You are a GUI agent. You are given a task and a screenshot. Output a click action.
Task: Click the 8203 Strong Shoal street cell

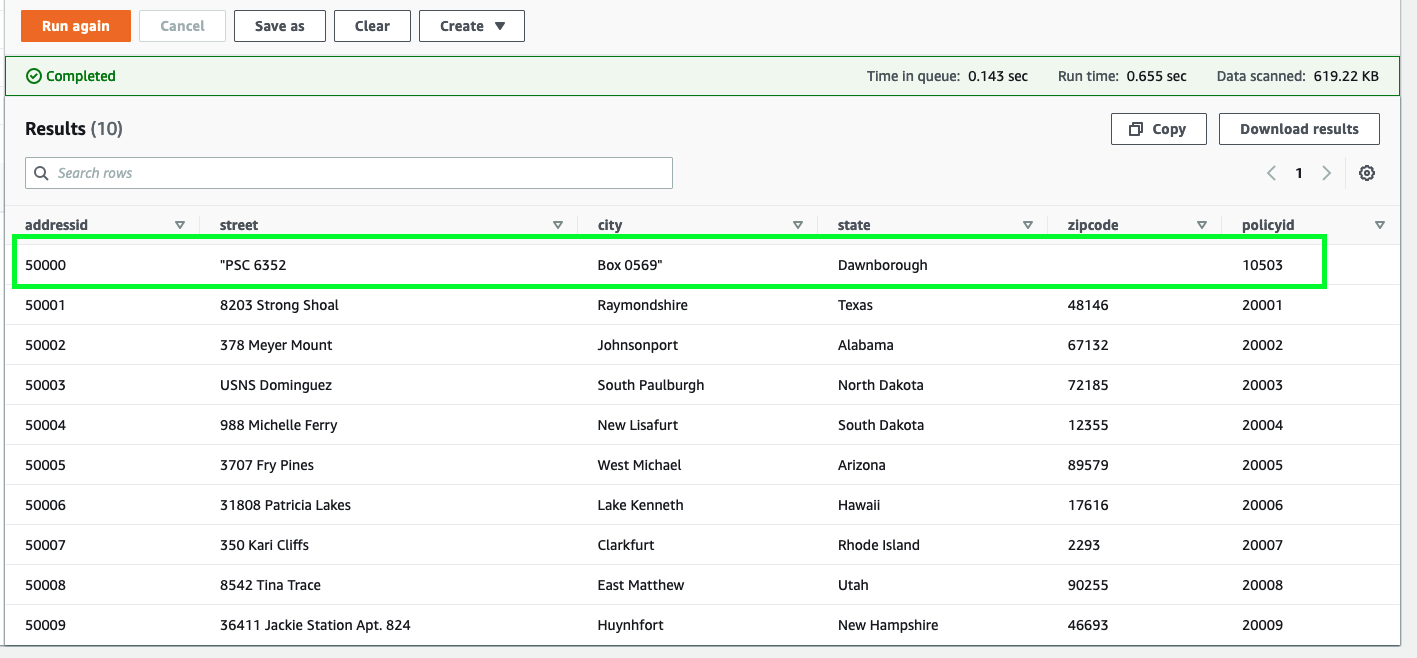pos(279,305)
